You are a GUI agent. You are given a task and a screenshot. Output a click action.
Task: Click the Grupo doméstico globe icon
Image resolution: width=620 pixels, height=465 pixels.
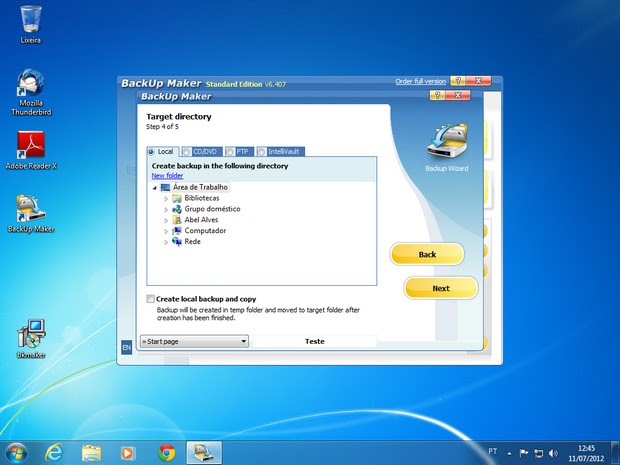(x=177, y=209)
